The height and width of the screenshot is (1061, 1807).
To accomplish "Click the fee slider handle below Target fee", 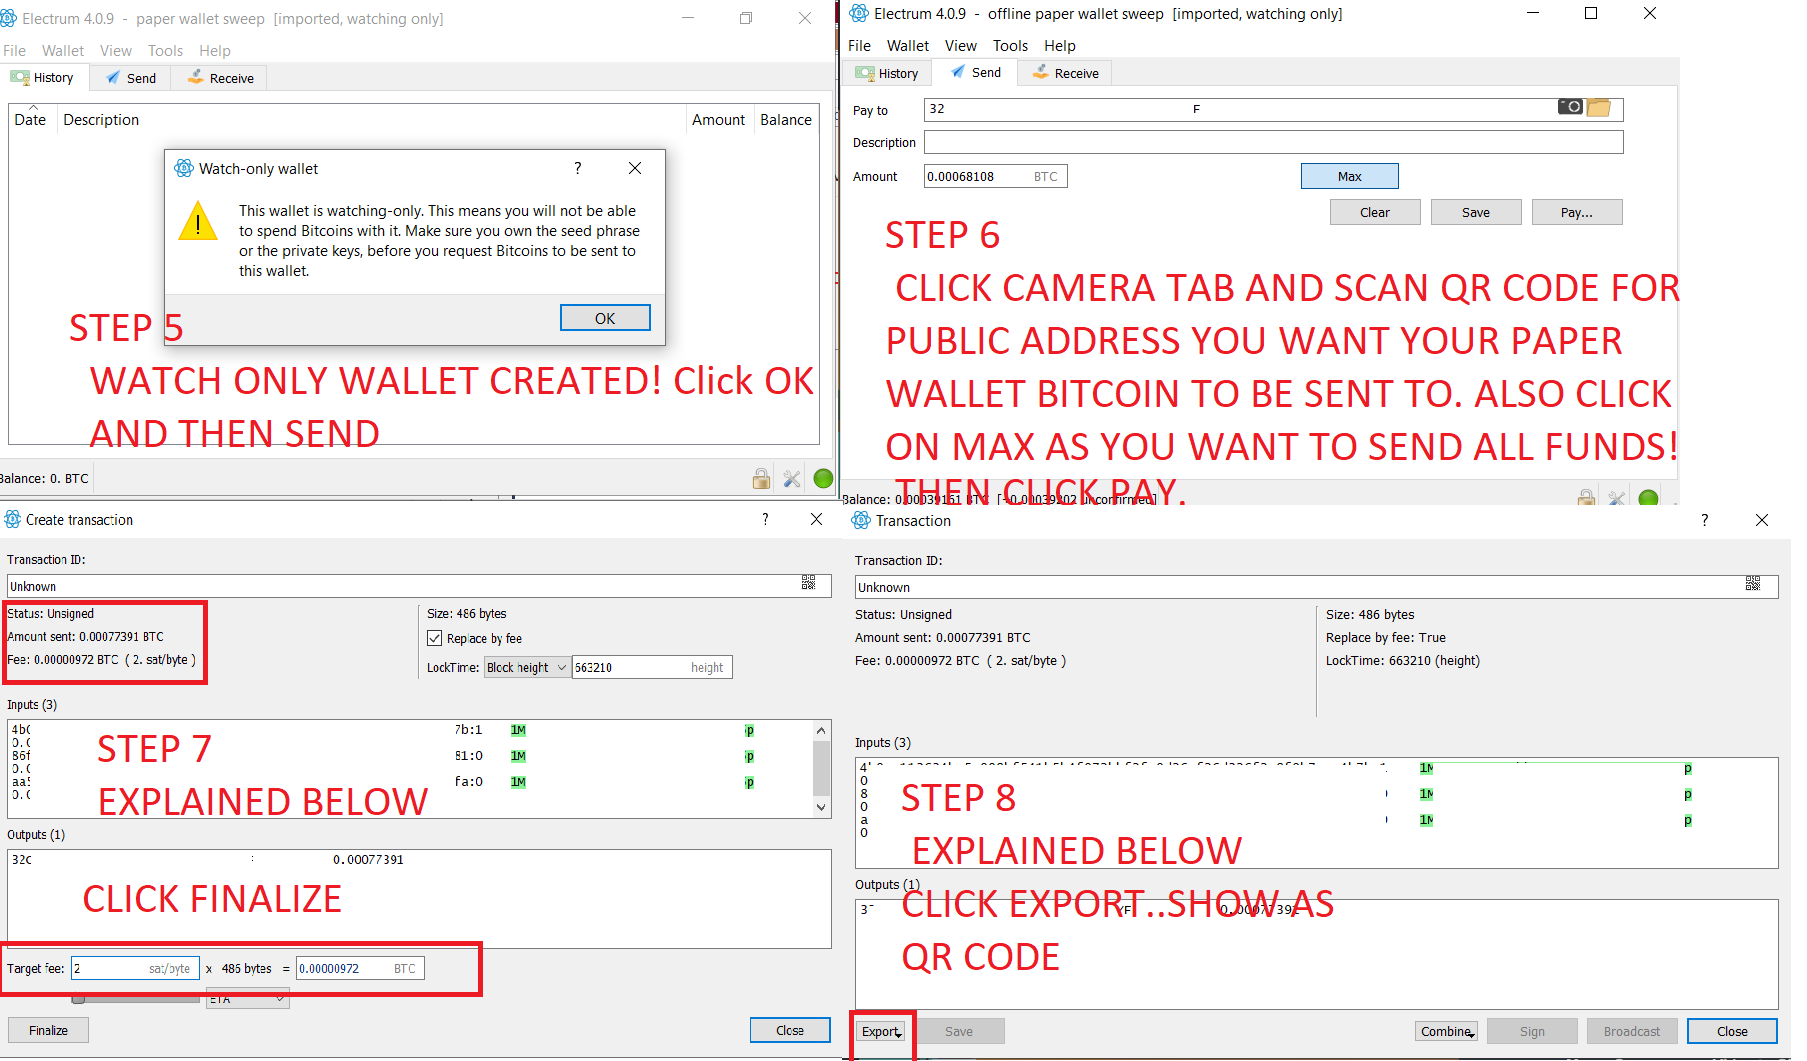I will (x=78, y=999).
